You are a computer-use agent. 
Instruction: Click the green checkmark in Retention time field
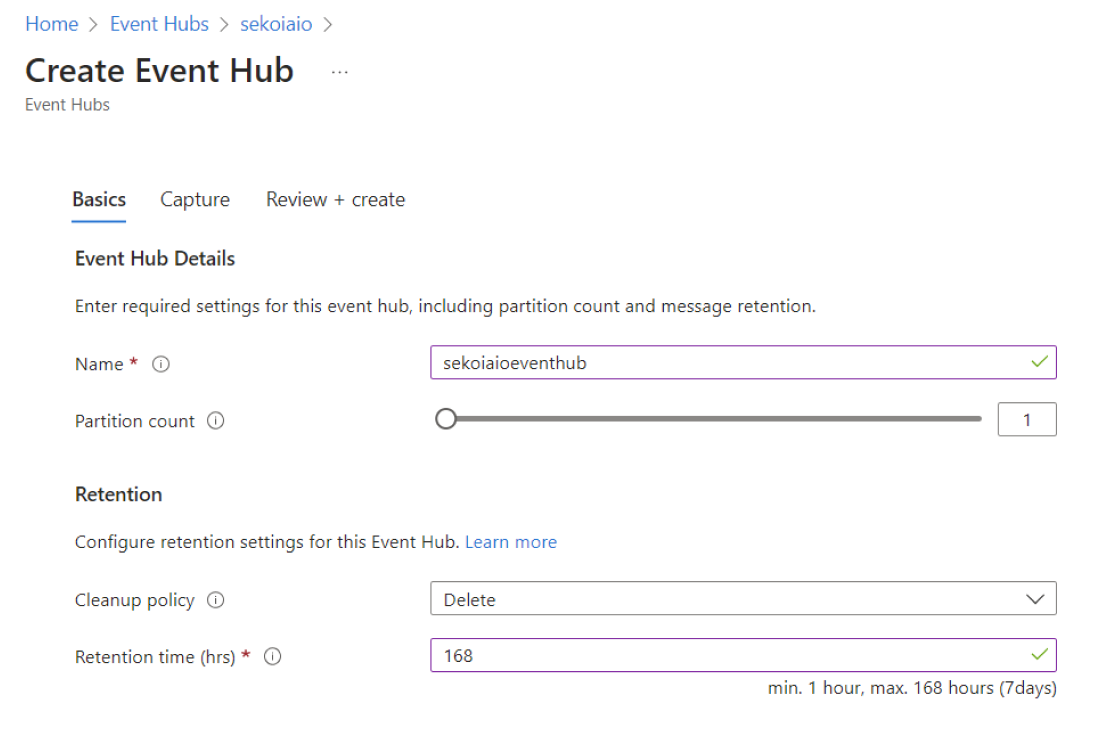pos(1040,655)
